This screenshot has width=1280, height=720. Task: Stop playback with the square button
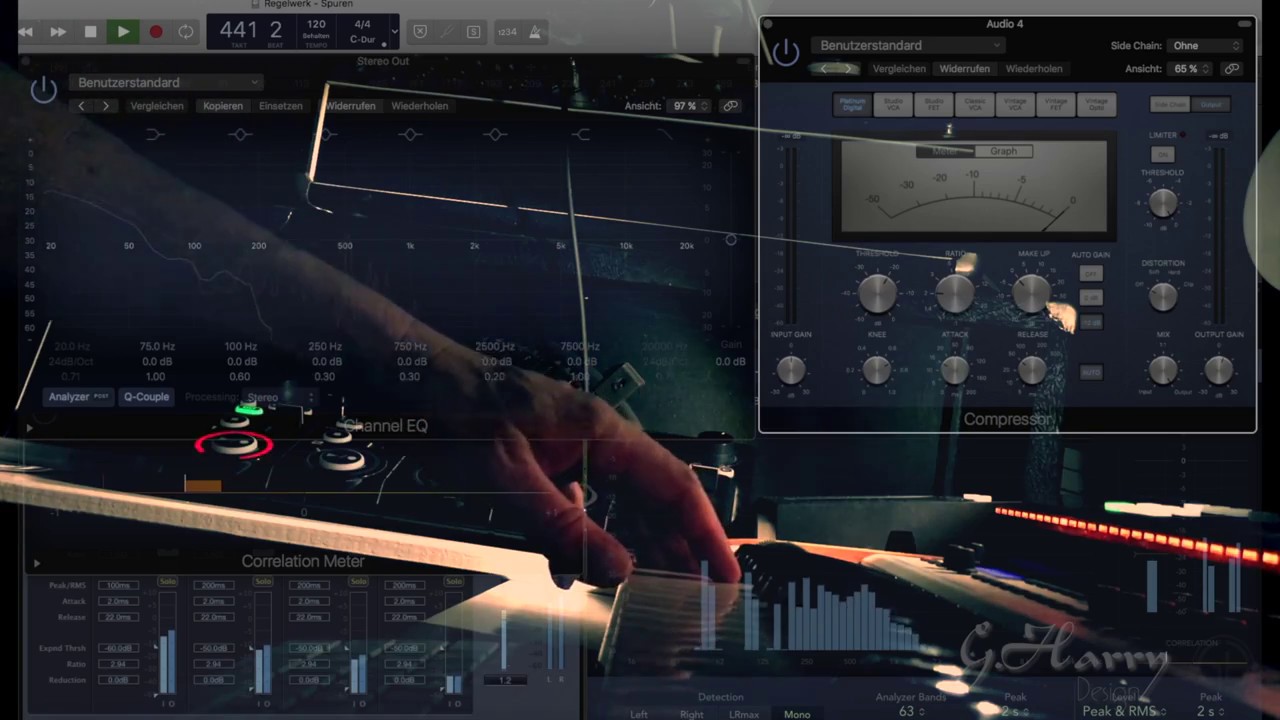[91, 32]
